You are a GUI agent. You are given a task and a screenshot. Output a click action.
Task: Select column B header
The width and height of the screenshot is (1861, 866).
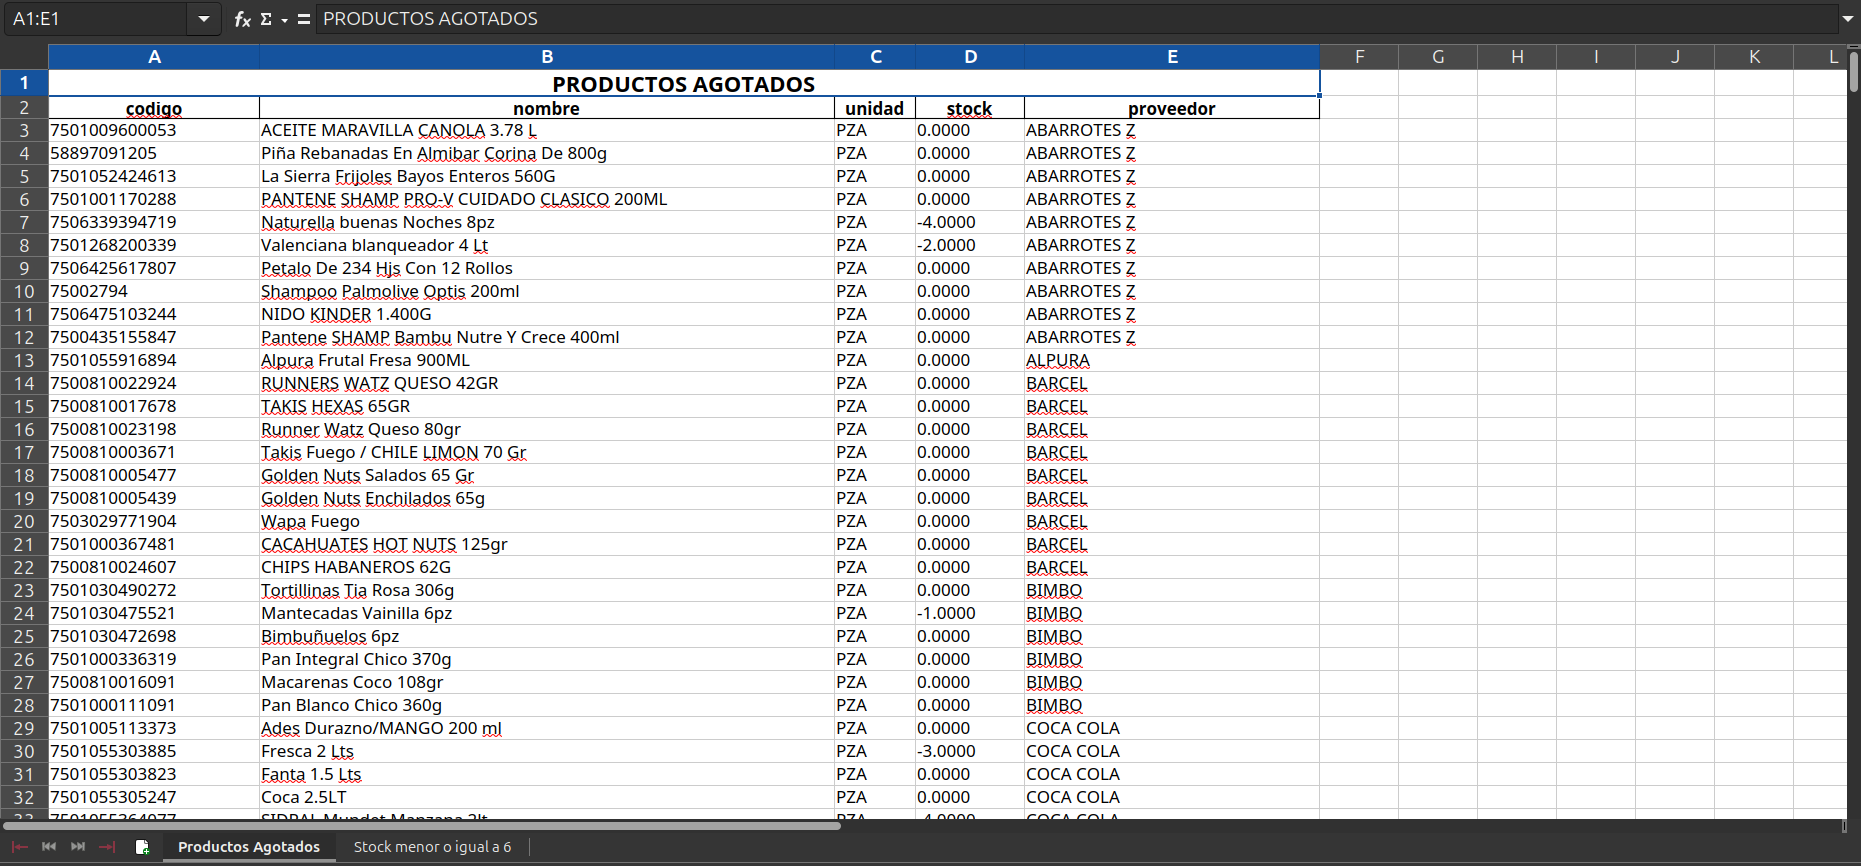tap(547, 57)
